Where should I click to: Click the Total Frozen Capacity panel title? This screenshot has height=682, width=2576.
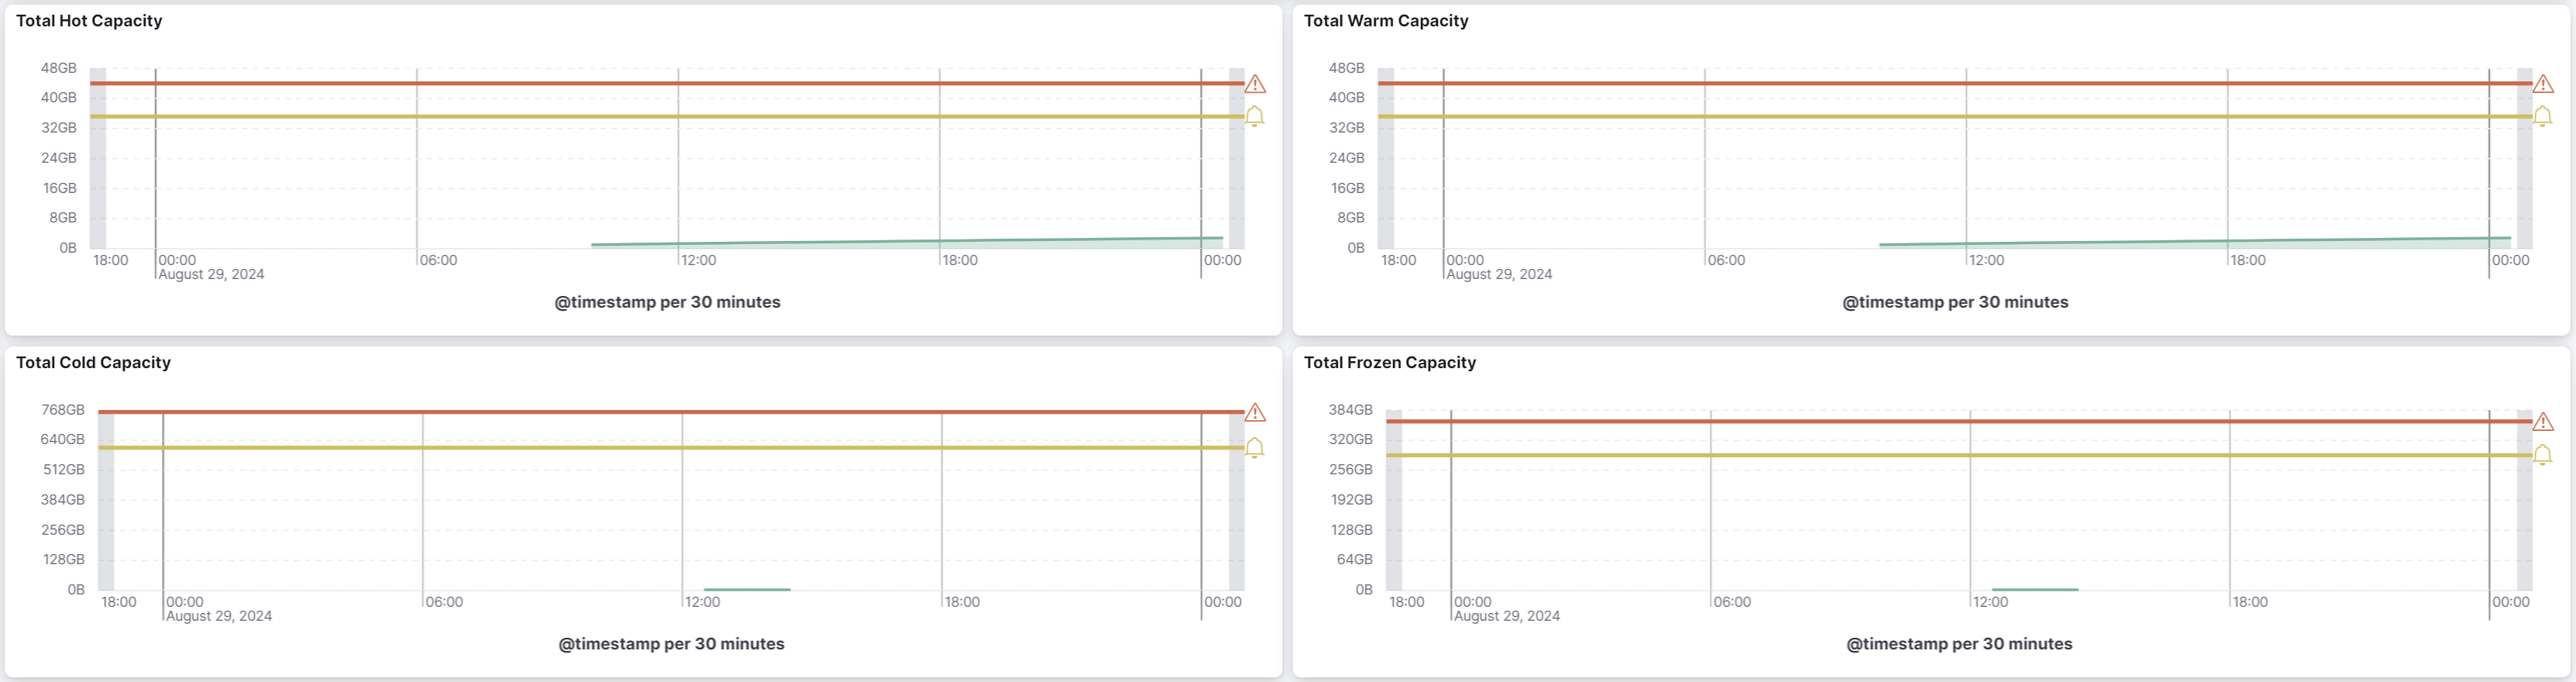pyautogui.click(x=1389, y=363)
